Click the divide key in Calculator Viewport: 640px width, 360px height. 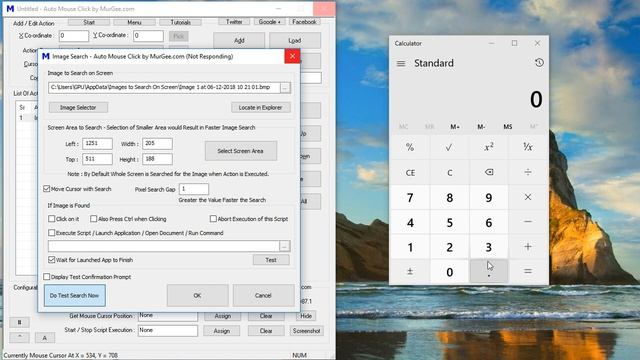528,172
